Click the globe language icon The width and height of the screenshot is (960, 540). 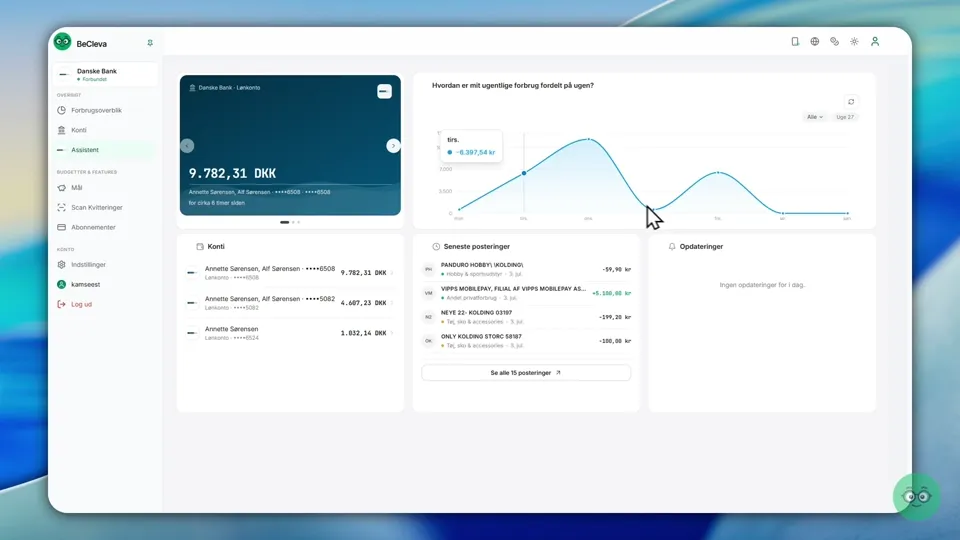(x=814, y=42)
